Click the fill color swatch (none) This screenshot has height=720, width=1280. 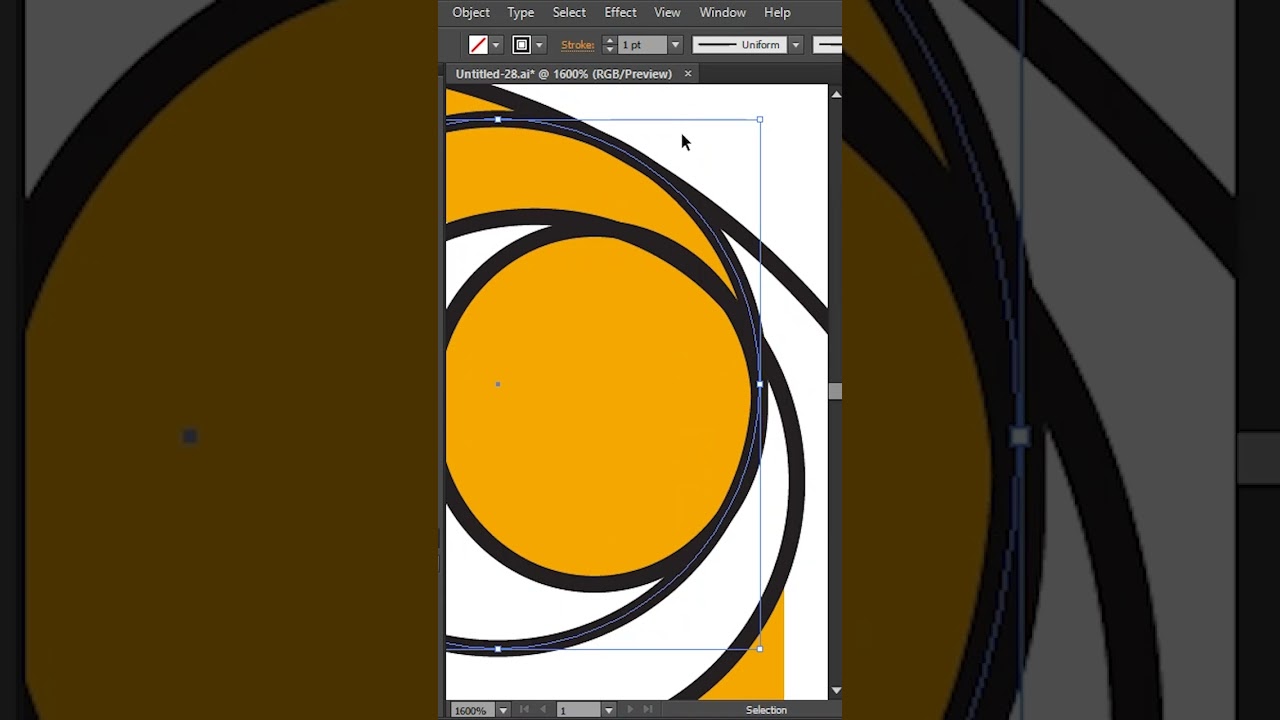pyautogui.click(x=478, y=45)
